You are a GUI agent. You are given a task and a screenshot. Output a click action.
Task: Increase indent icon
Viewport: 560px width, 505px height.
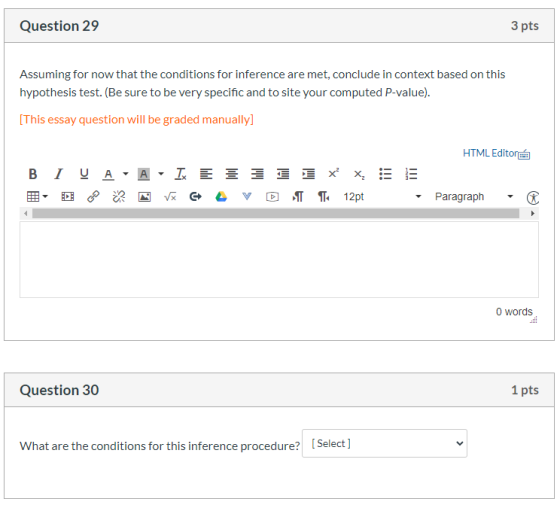click(308, 174)
